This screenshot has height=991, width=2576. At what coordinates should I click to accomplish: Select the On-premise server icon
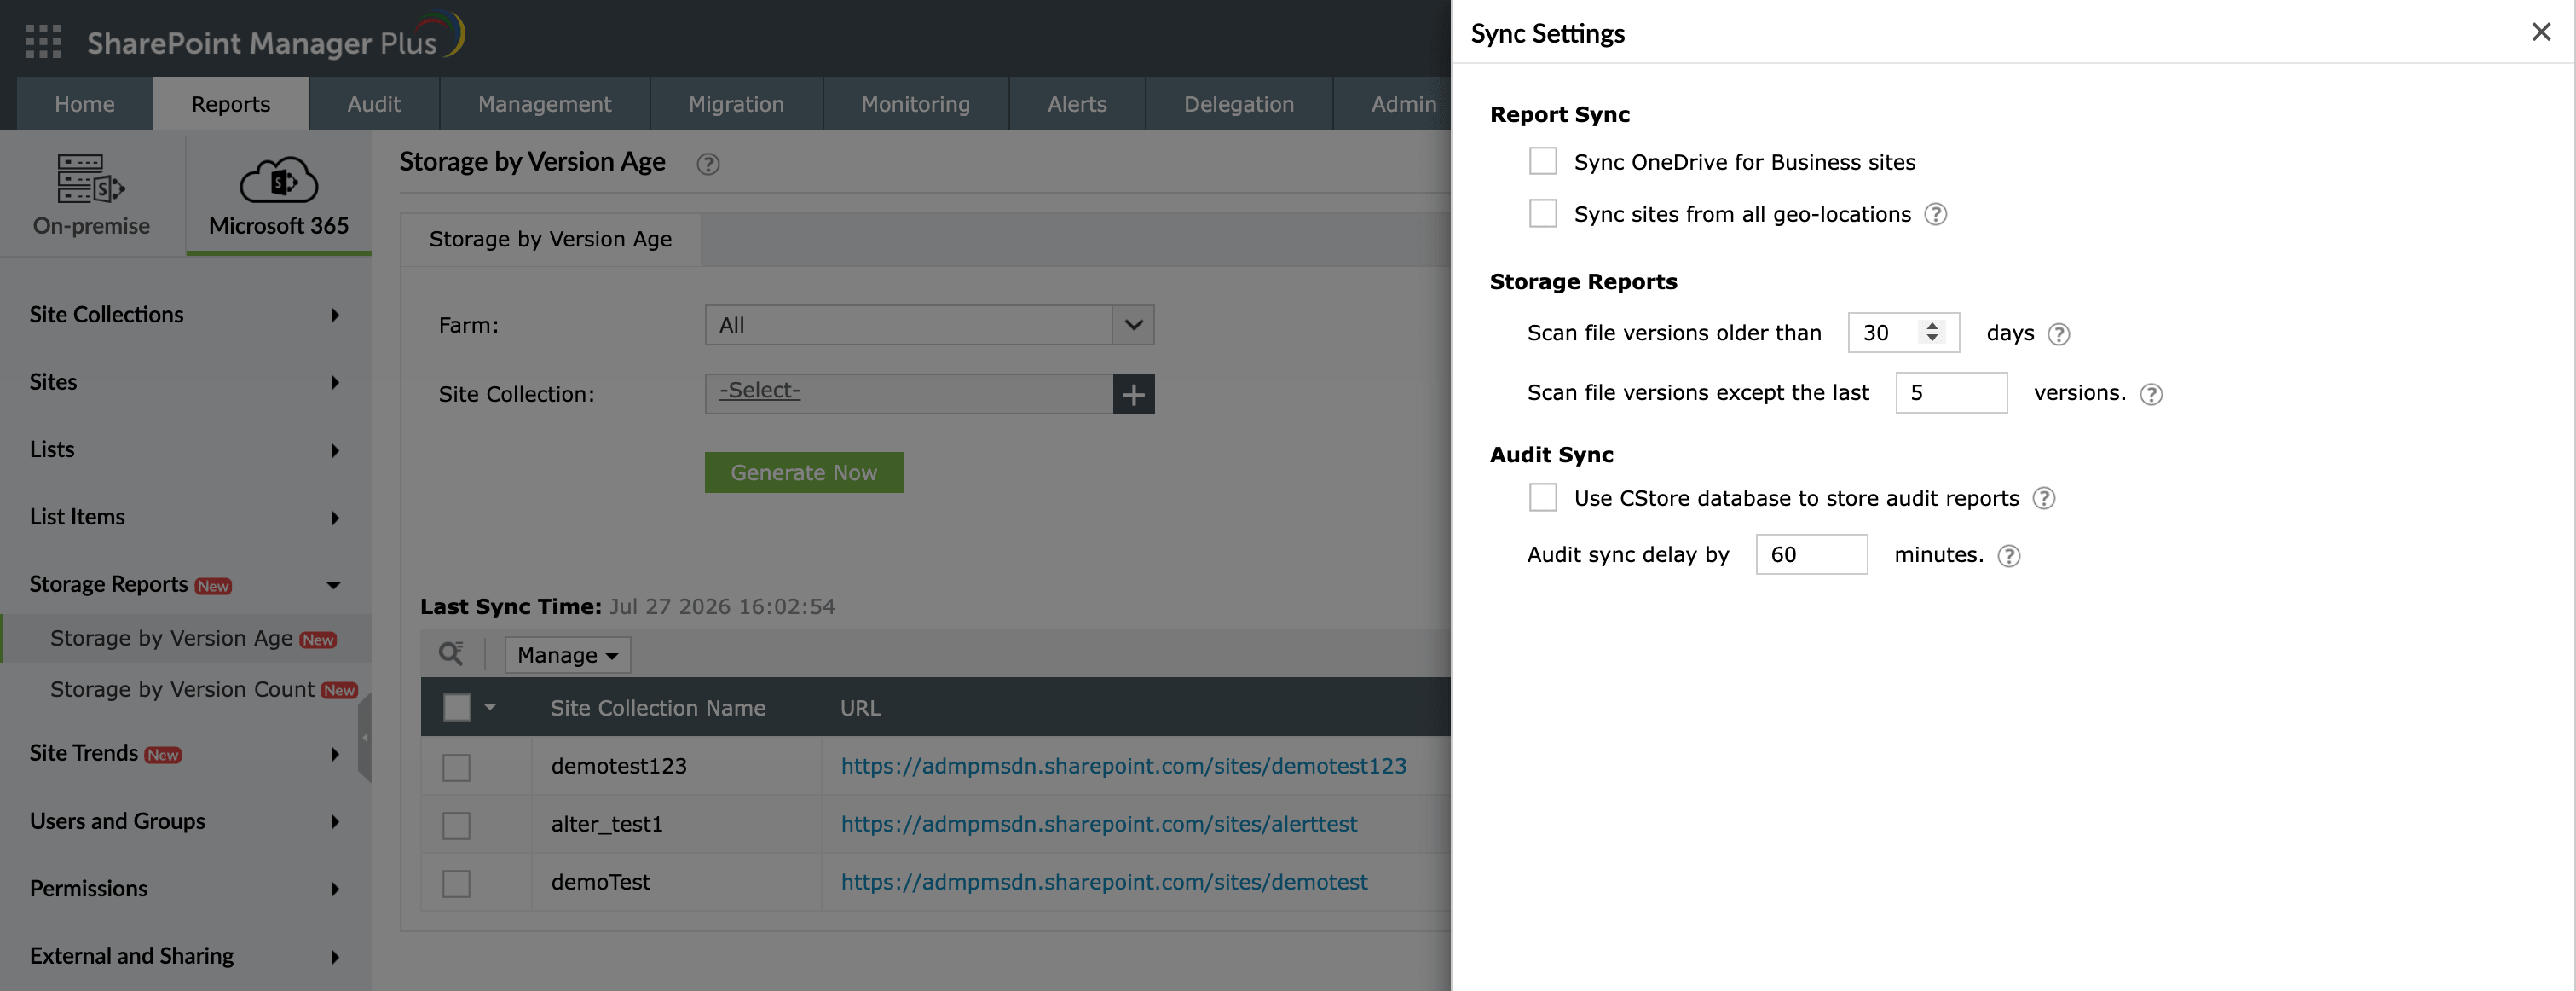[91, 179]
